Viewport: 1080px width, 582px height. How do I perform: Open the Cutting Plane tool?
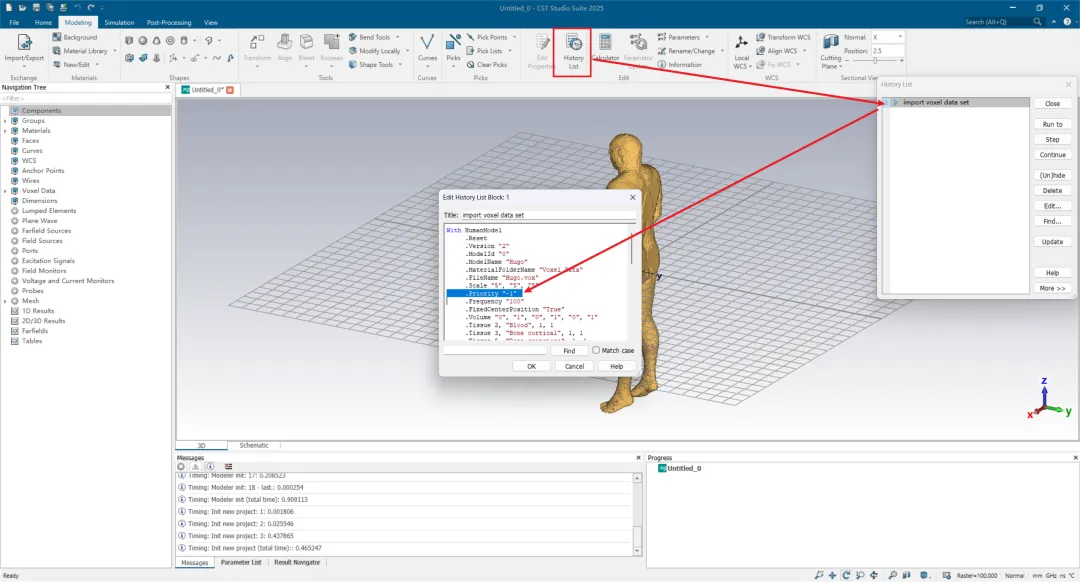coord(831,52)
